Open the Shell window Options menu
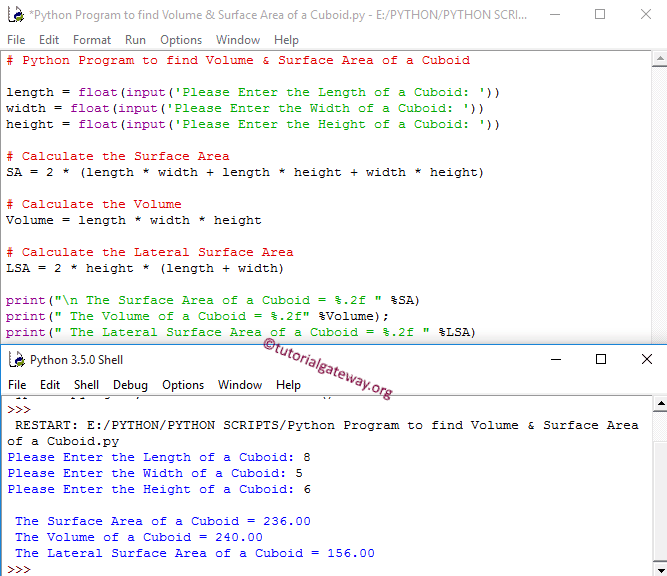The height and width of the screenshot is (576, 667). (x=183, y=385)
